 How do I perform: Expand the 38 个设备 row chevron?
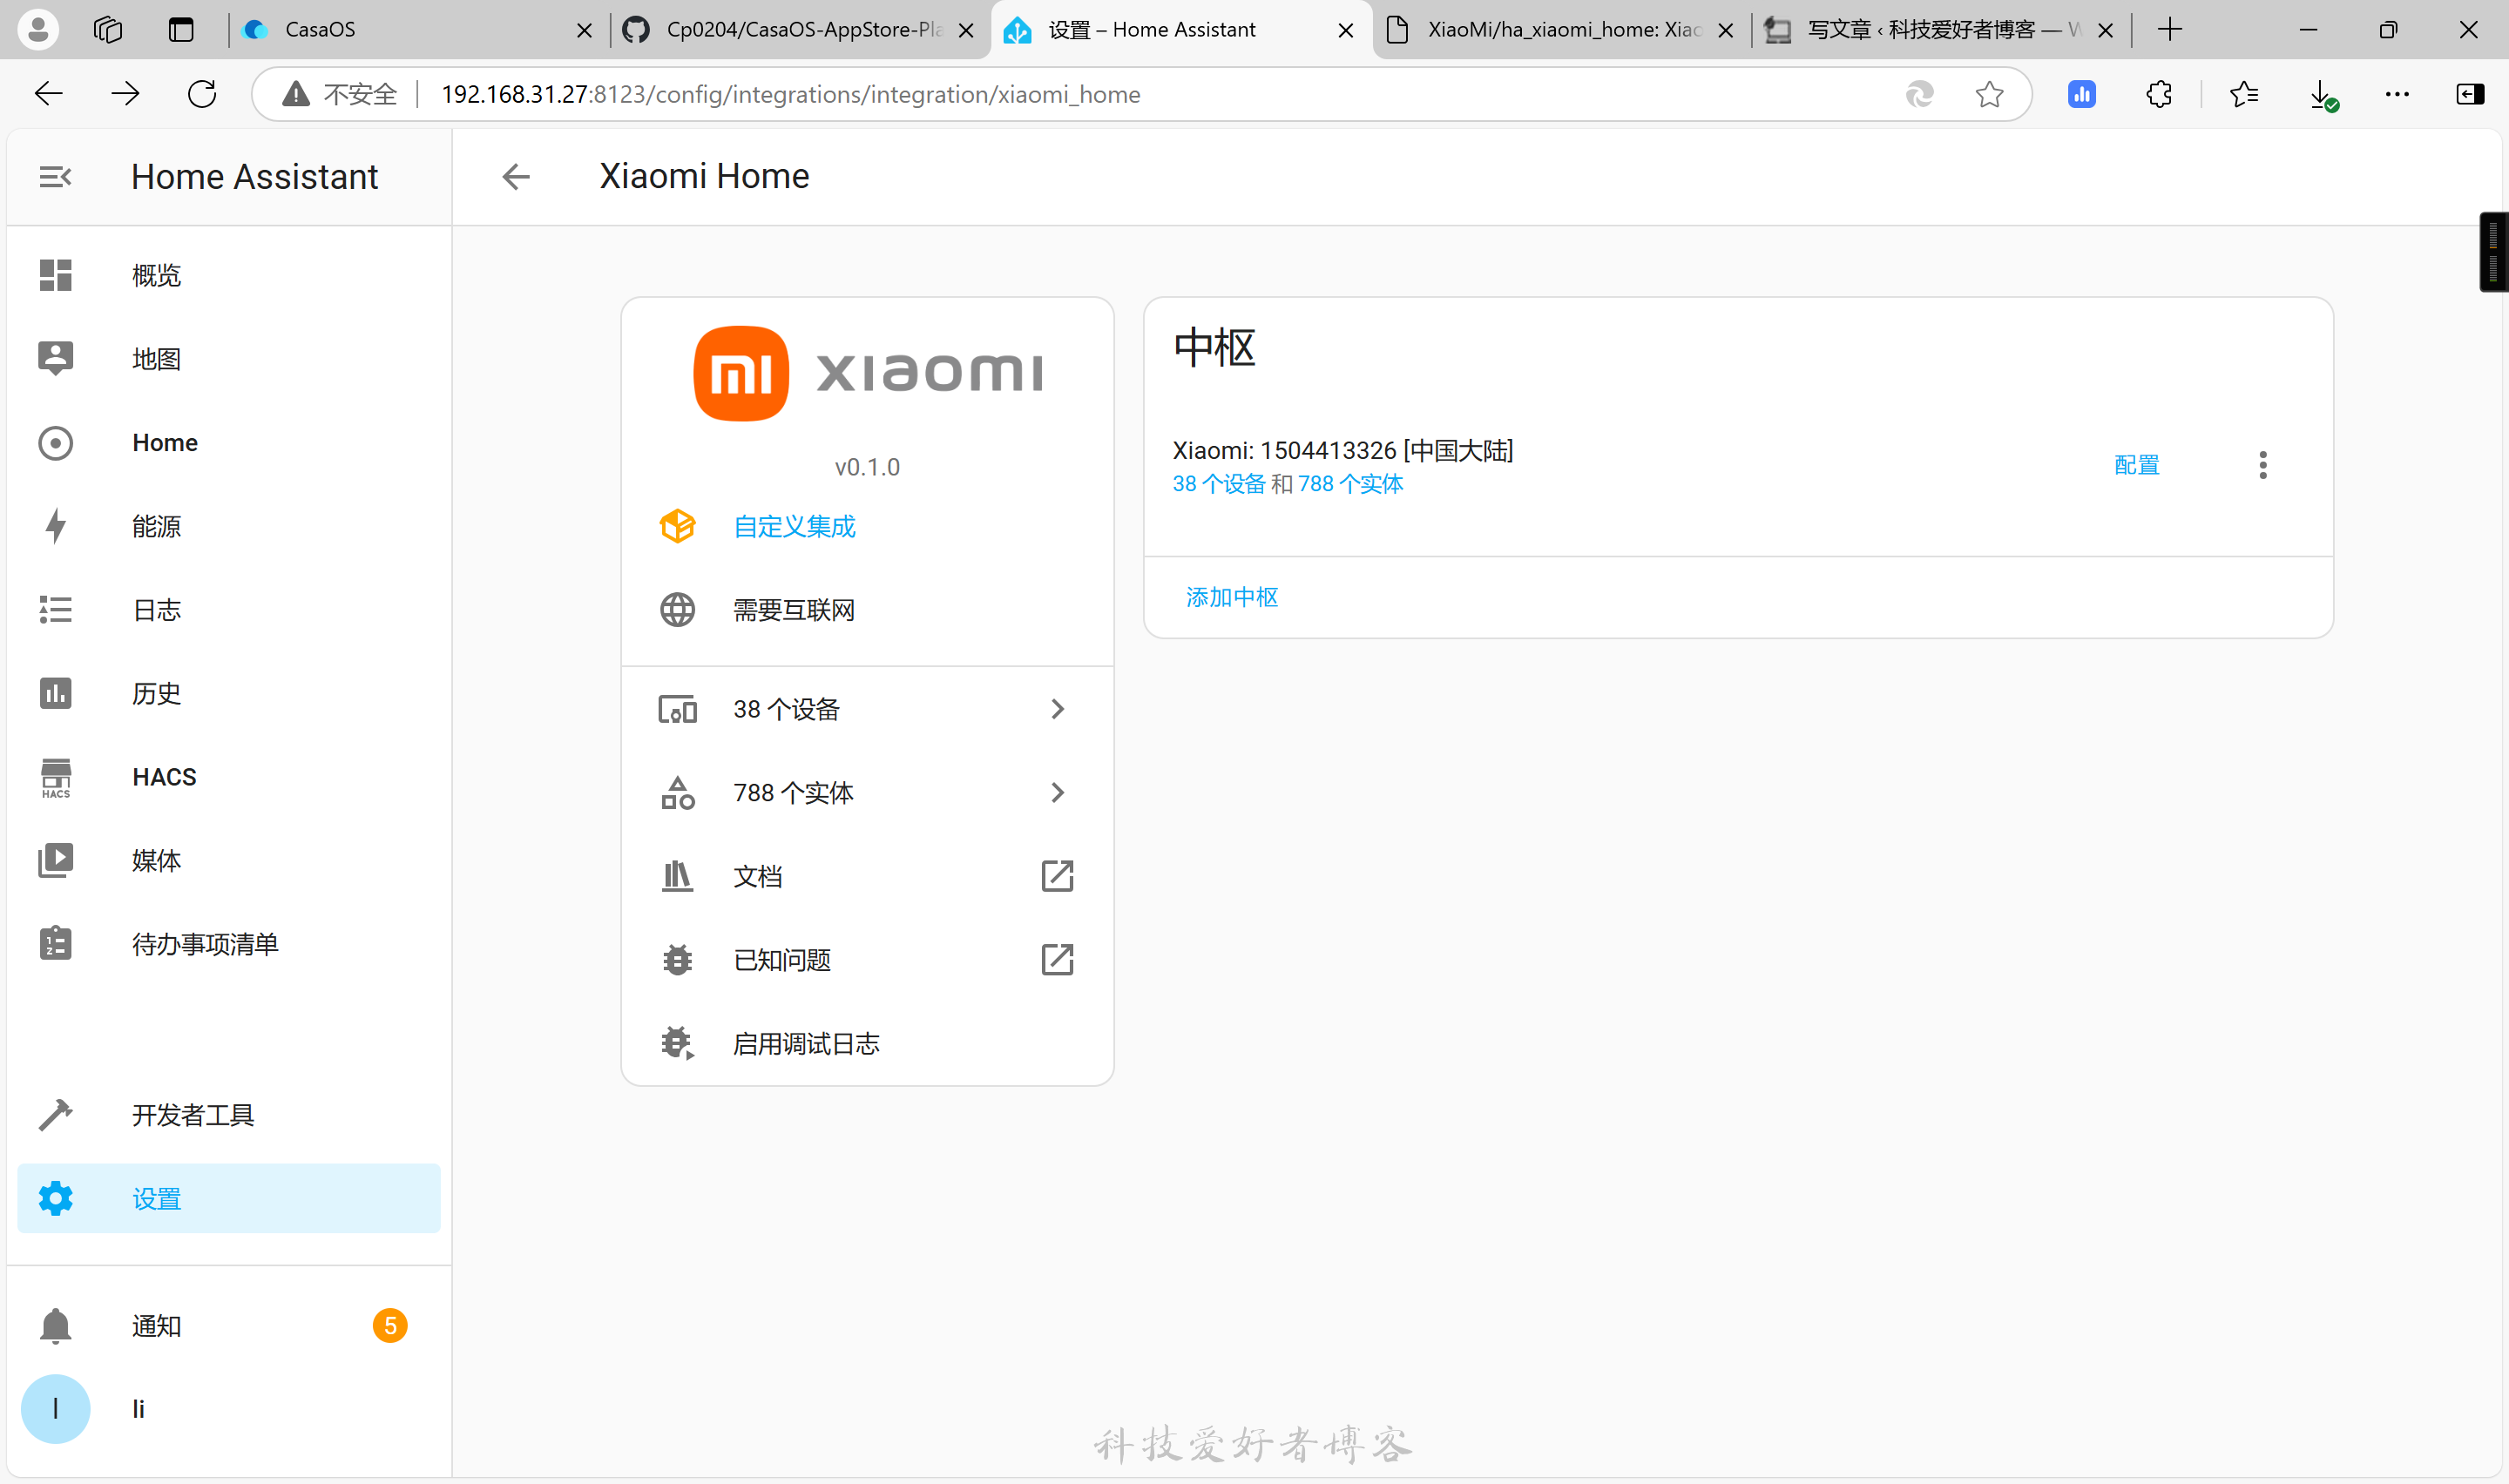1058,709
